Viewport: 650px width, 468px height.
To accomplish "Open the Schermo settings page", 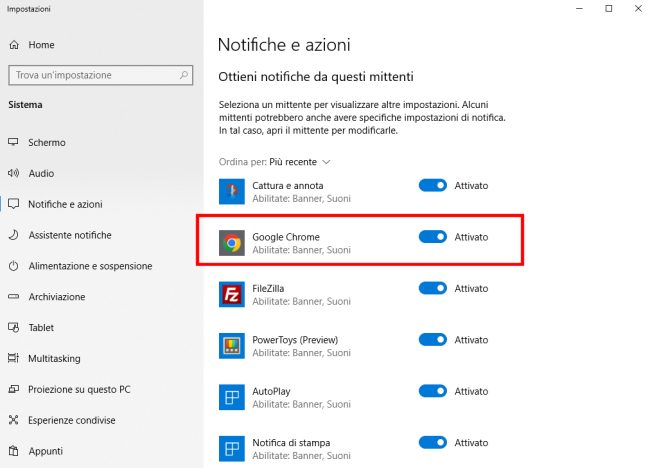I will pos(46,142).
